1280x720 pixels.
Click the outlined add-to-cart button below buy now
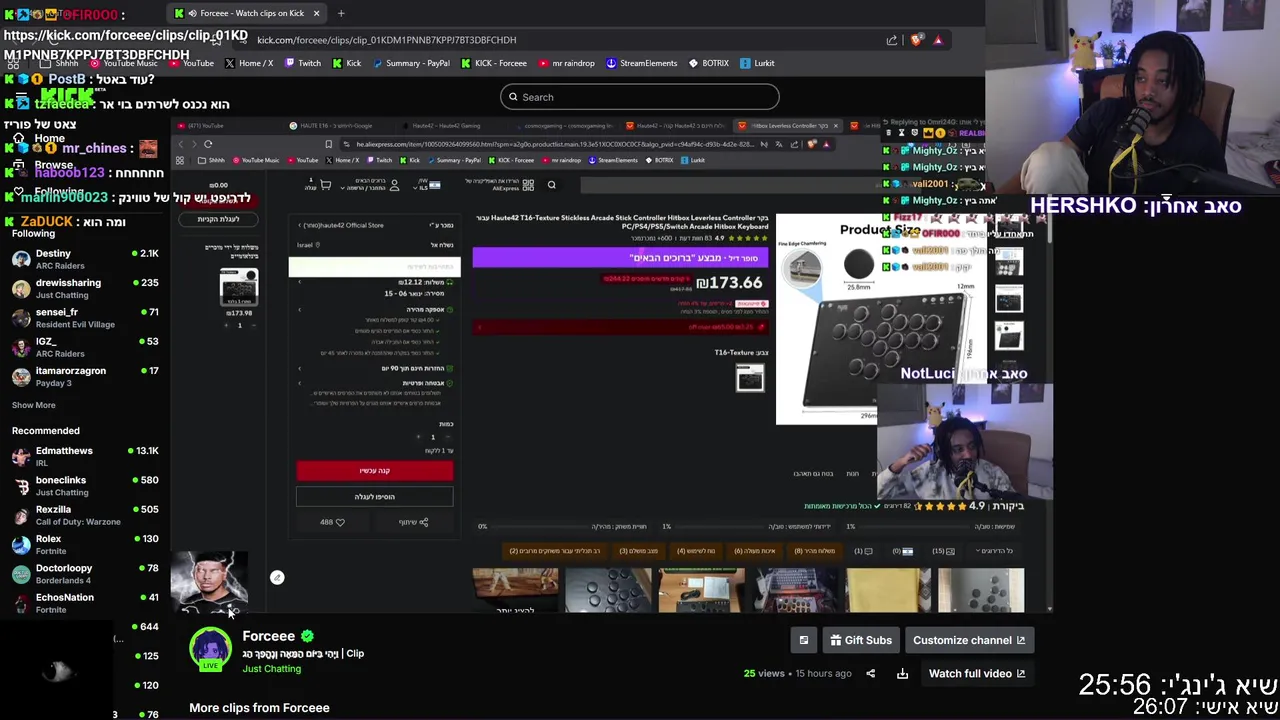click(375, 496)
